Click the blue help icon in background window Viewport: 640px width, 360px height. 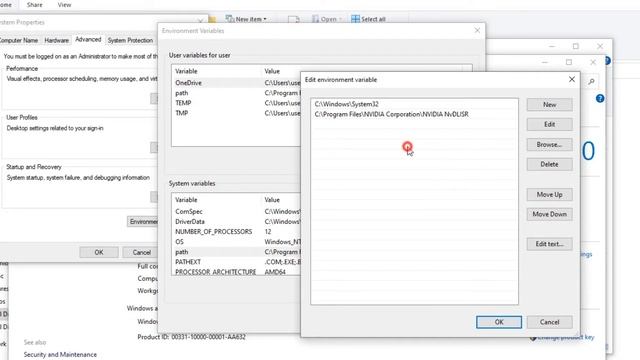coord(600,98)
